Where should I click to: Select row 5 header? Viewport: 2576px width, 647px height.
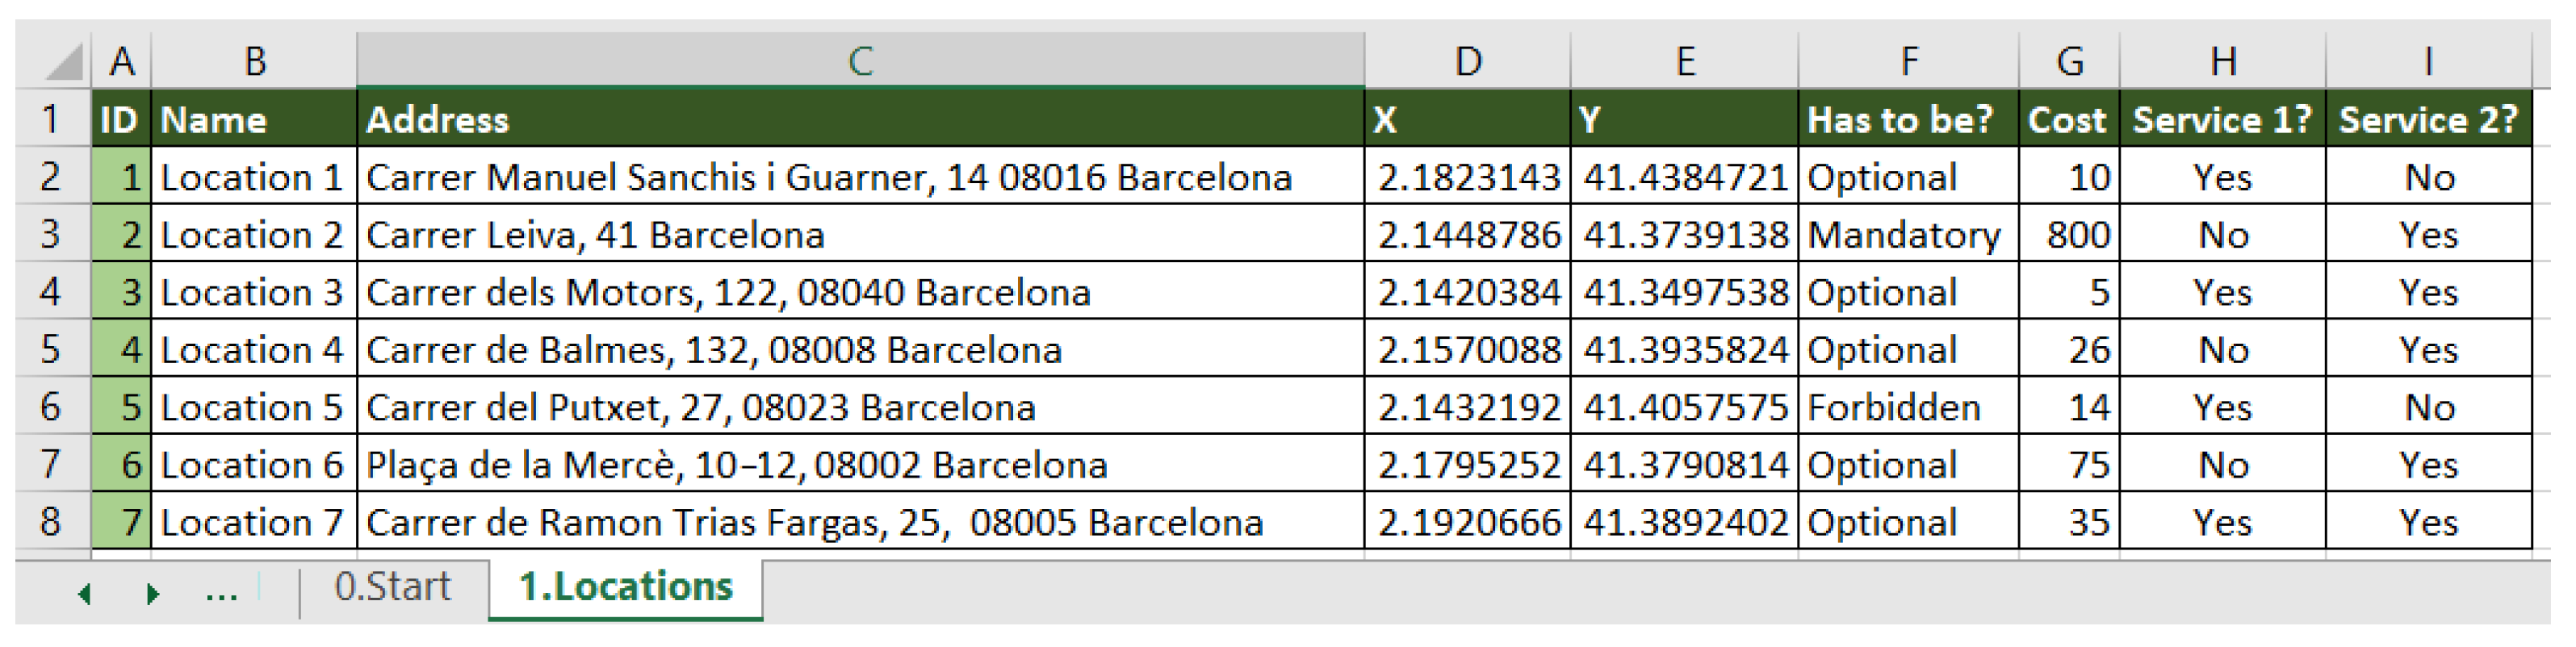[x=51, y=349]
